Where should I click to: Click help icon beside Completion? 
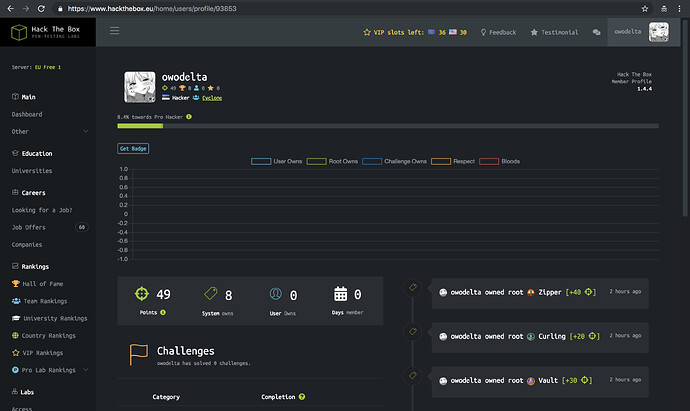point(302,396)
